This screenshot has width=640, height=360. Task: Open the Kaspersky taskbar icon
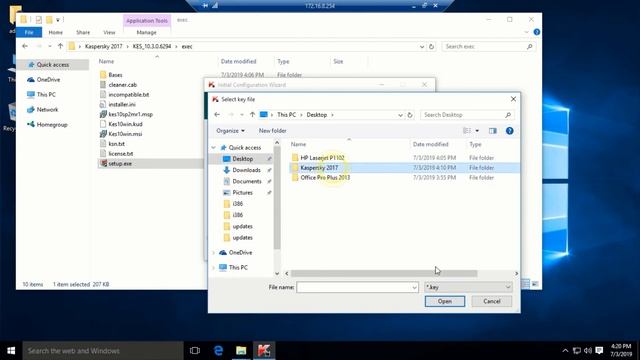click(x=264, y=351)
